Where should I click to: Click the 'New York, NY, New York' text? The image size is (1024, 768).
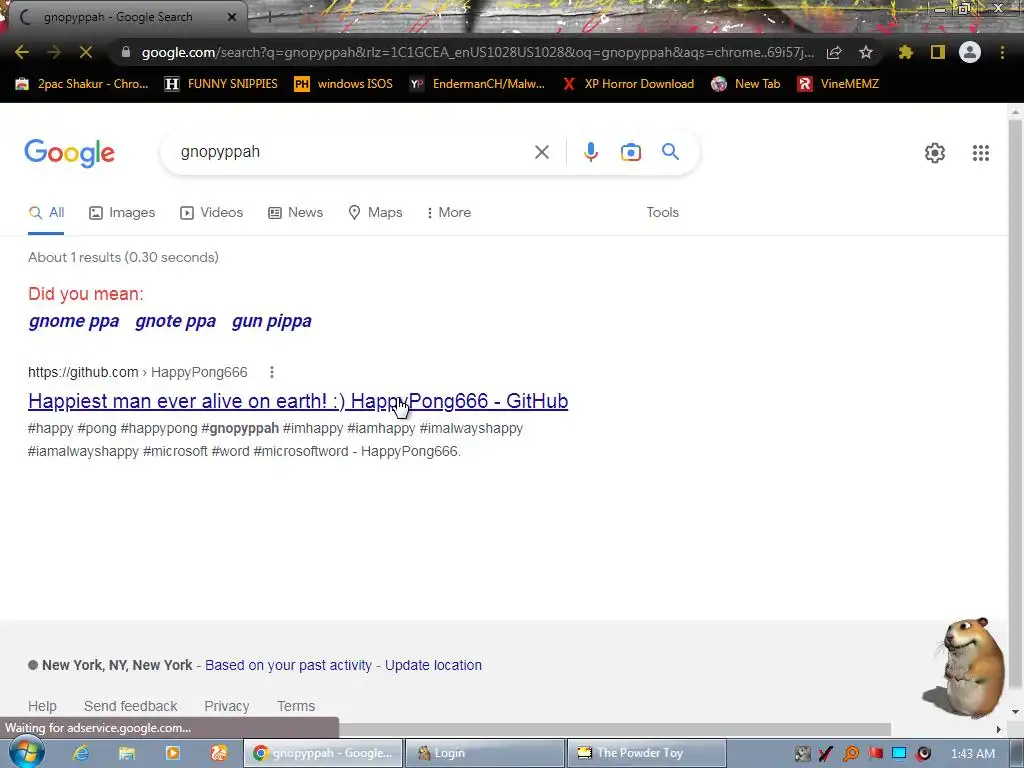[x=117, y=665]
